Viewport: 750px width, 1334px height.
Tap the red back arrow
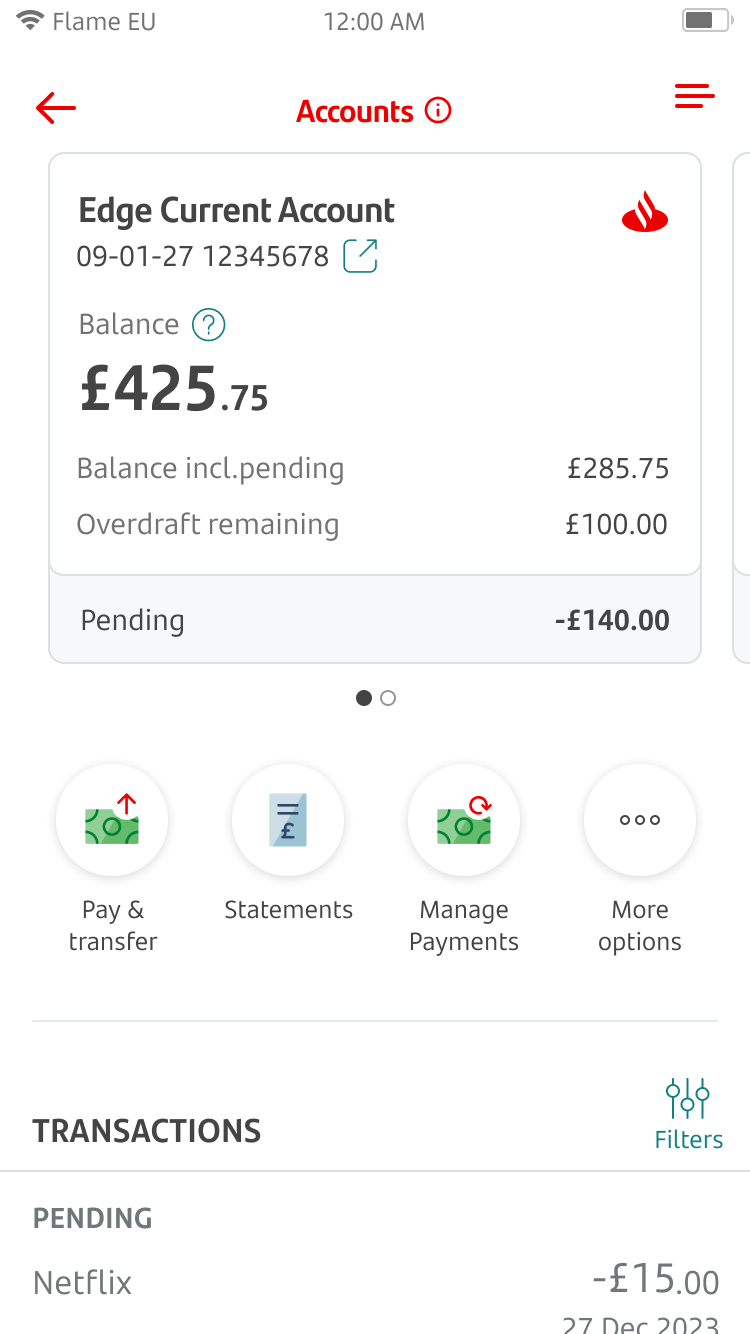pos(56,108)
